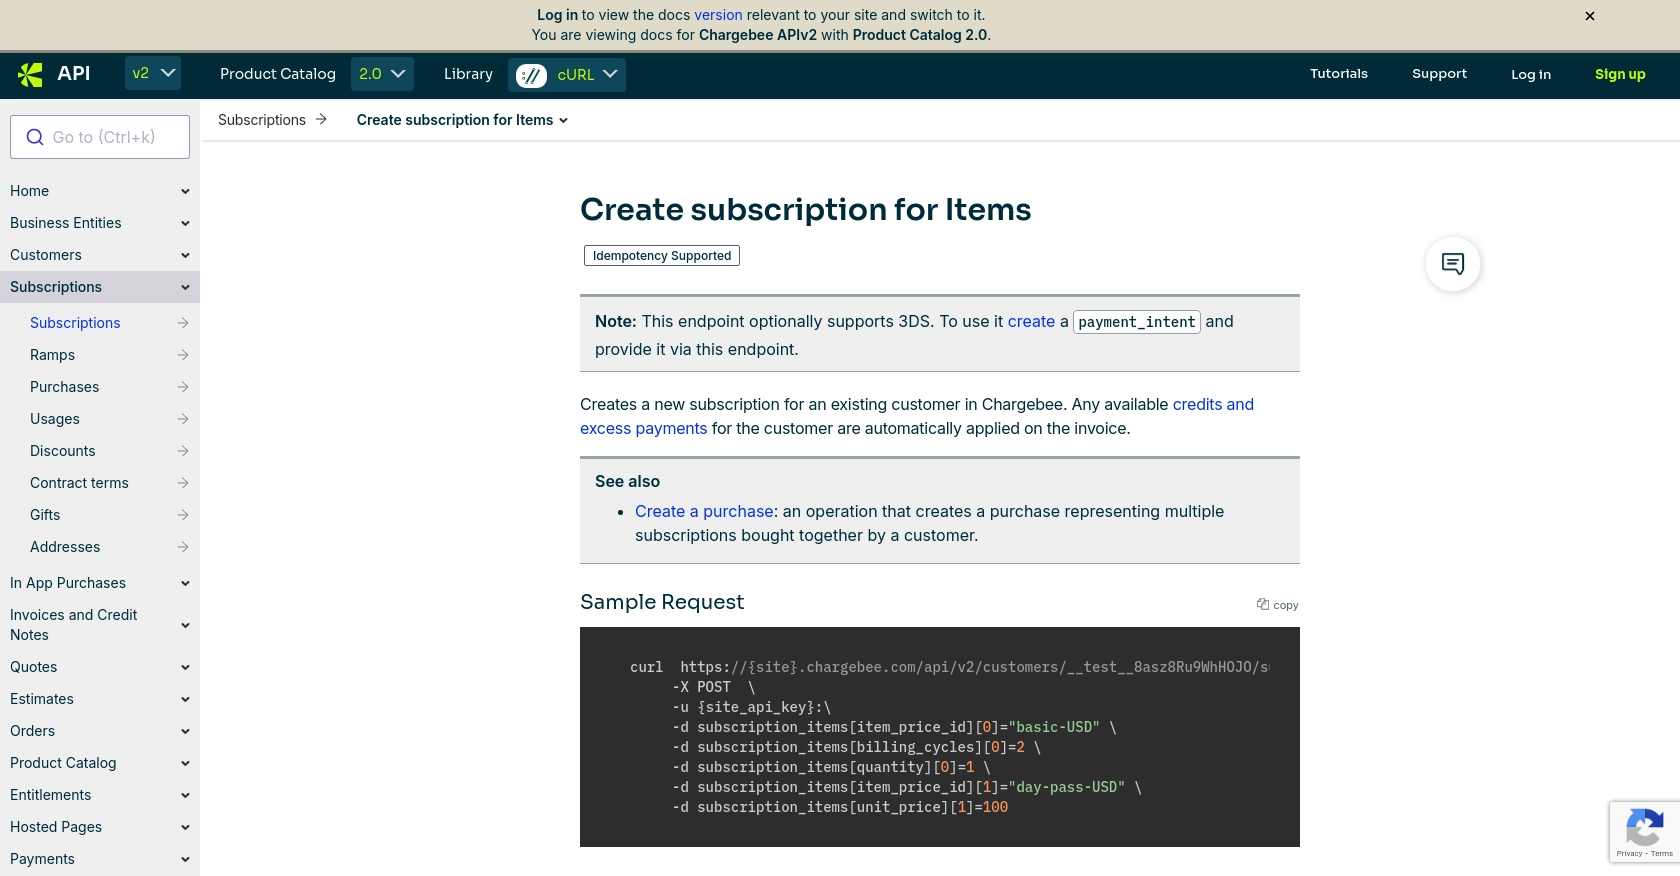Open the cURL library dropdown
Viewport: 1680px width, 876px height.
pyautogui.click(x=567, y=75)
